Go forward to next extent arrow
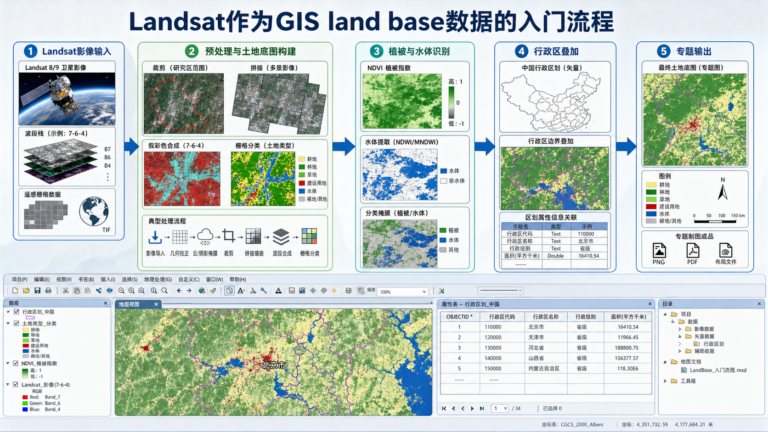This screenshot has width=768, height=432. pos(189,290)
